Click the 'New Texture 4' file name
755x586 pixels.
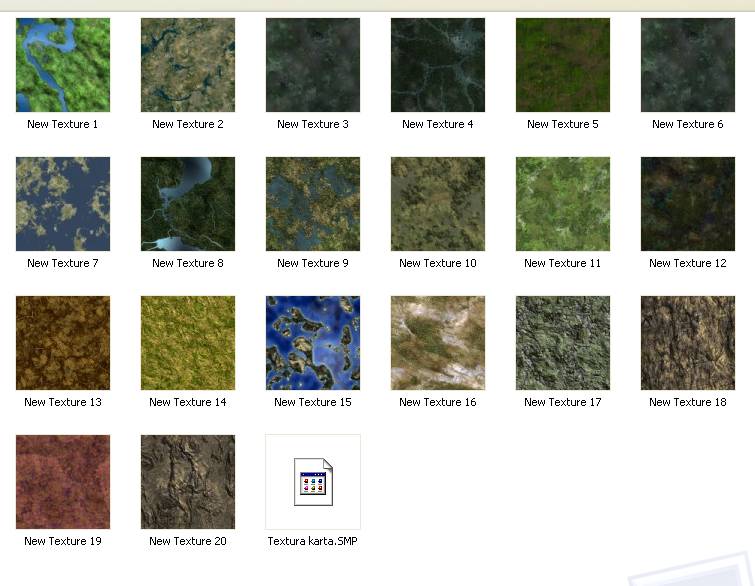(438, 124)
